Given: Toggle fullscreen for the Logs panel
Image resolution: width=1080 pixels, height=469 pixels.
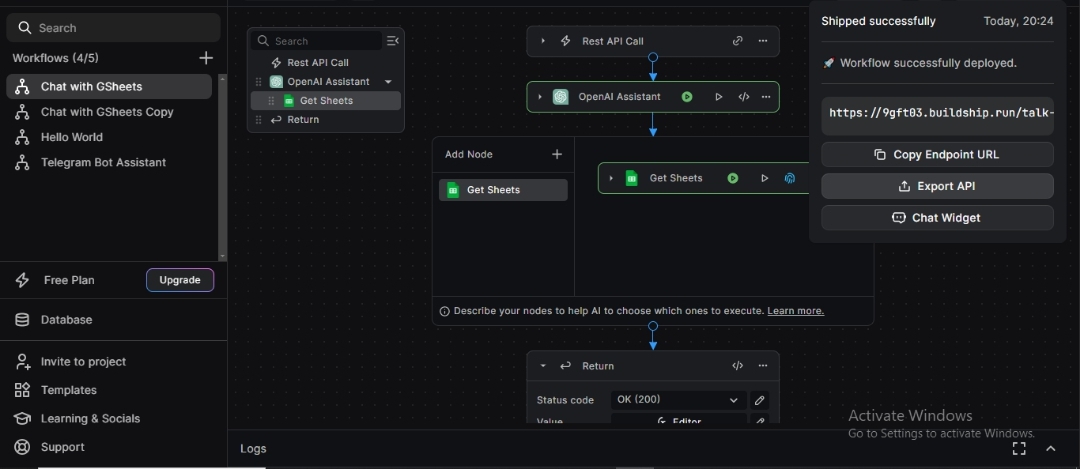Looking at the screenshot, I should (x=1019, y=448).
